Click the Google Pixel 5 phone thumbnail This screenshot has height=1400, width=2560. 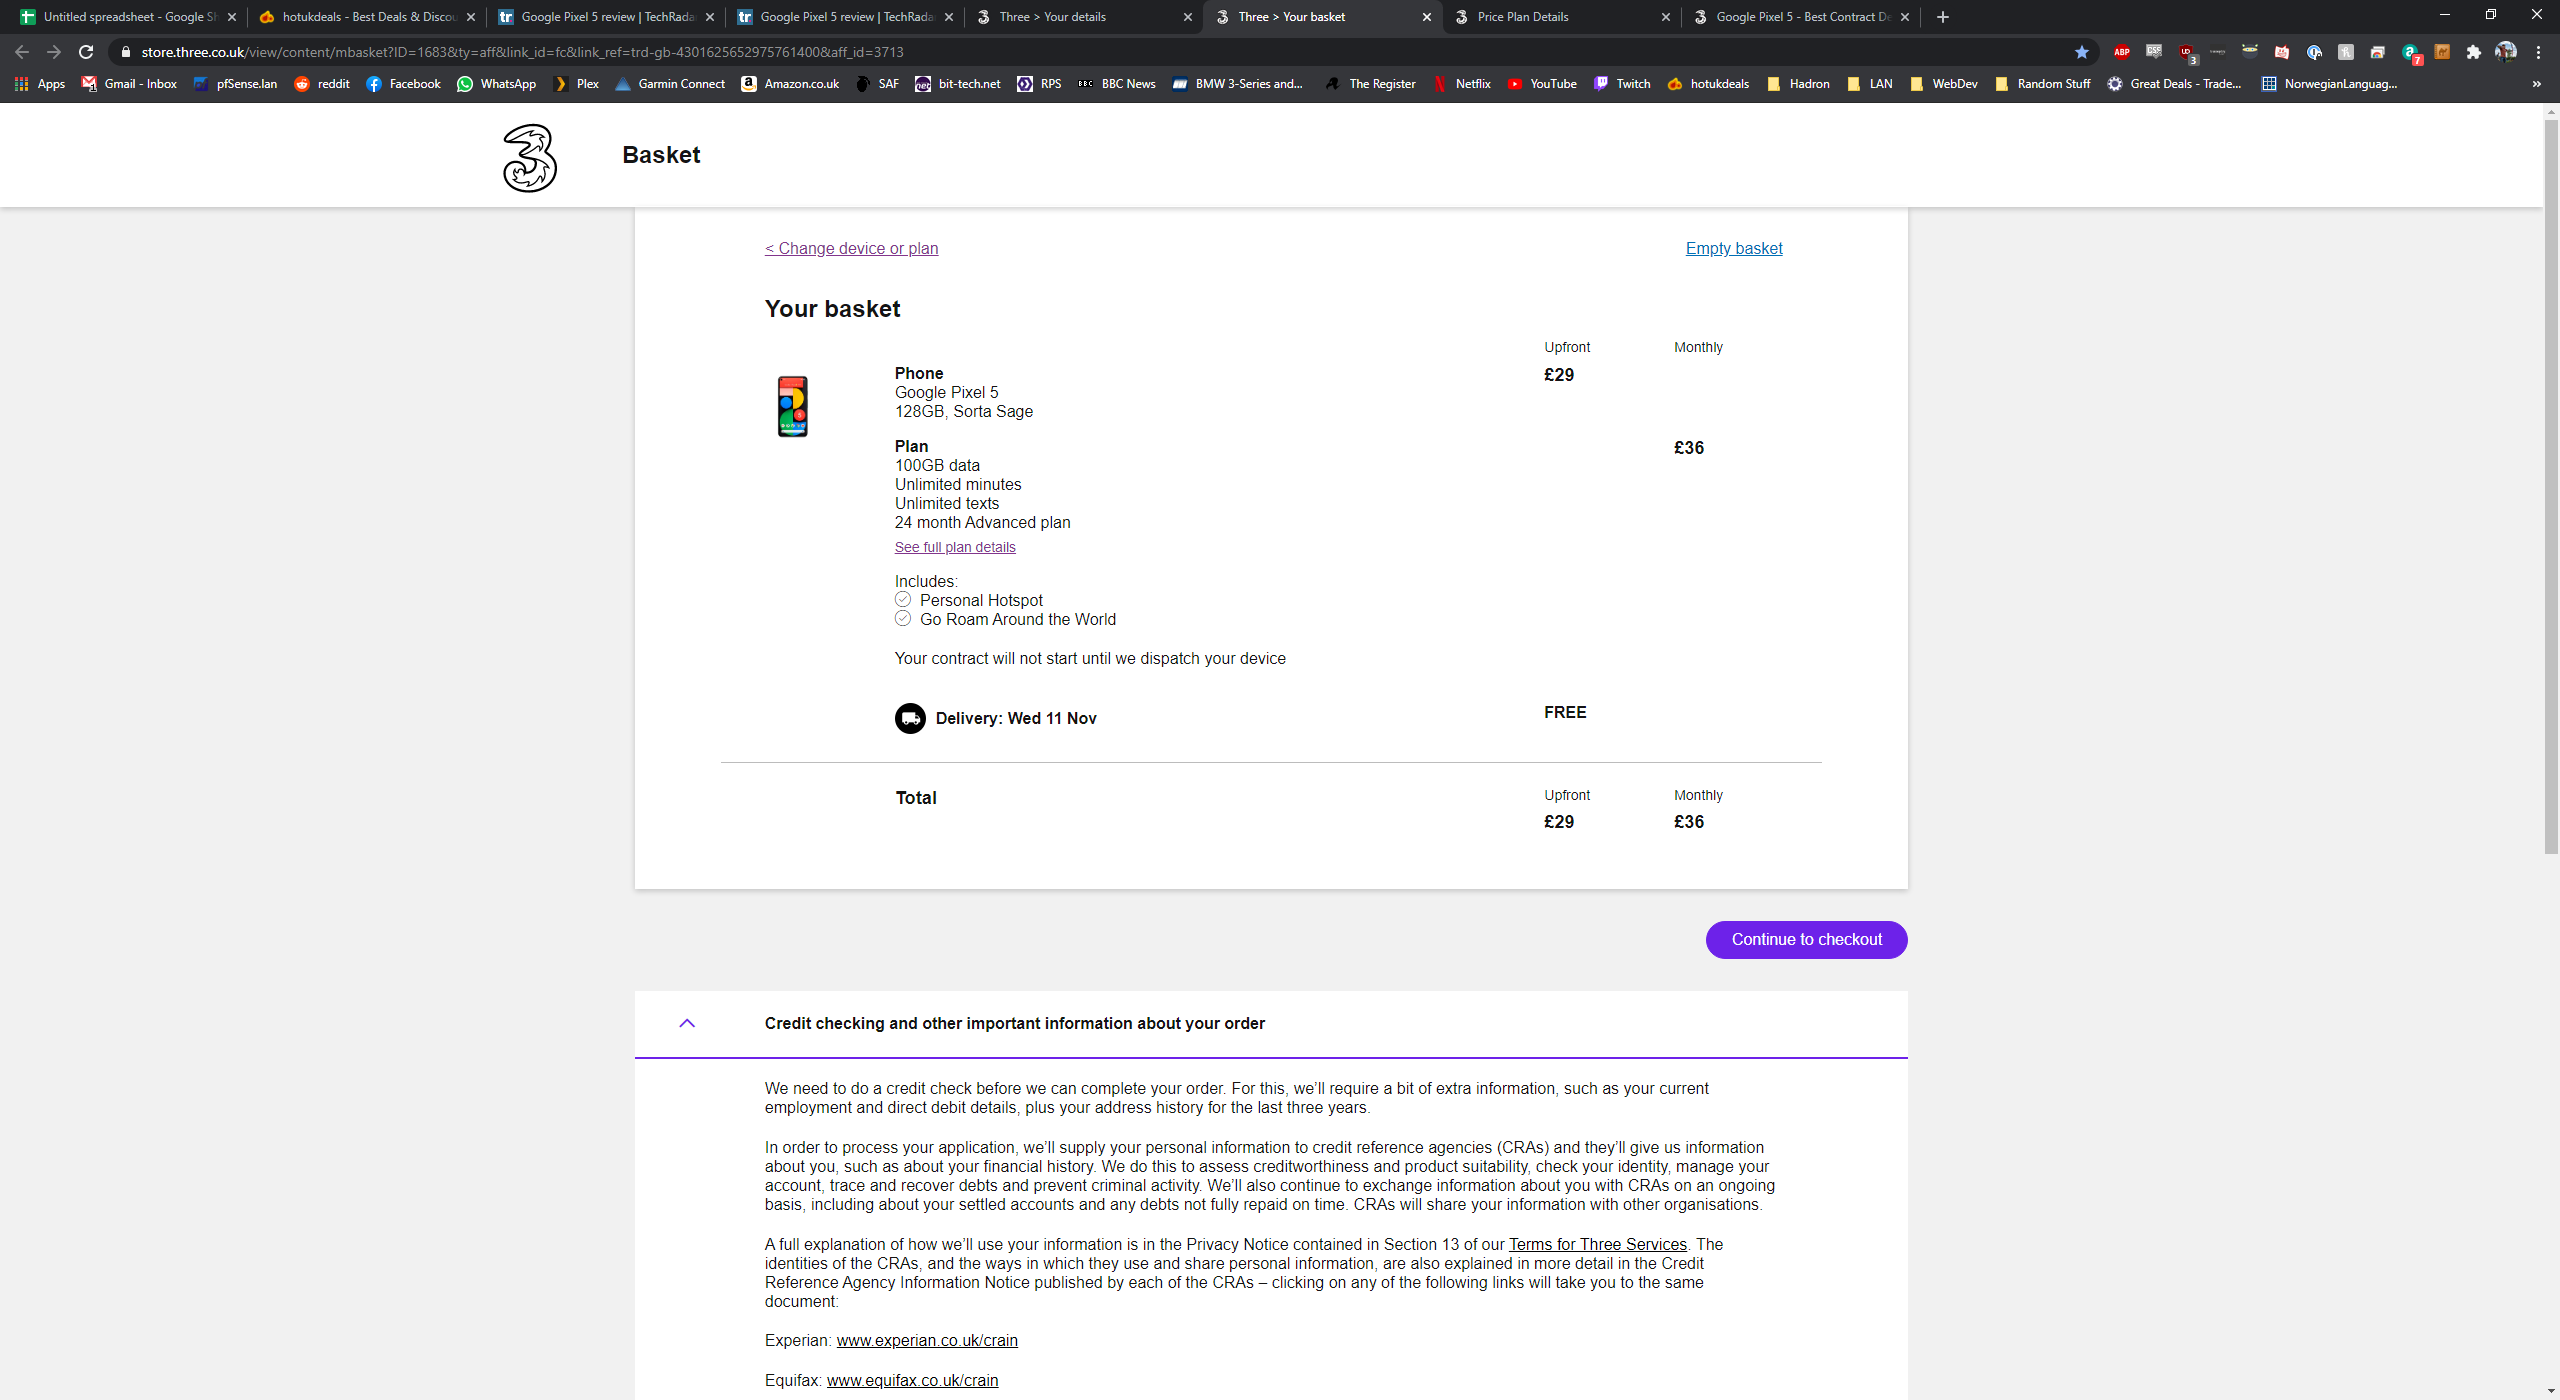click(x=793, y=406)
